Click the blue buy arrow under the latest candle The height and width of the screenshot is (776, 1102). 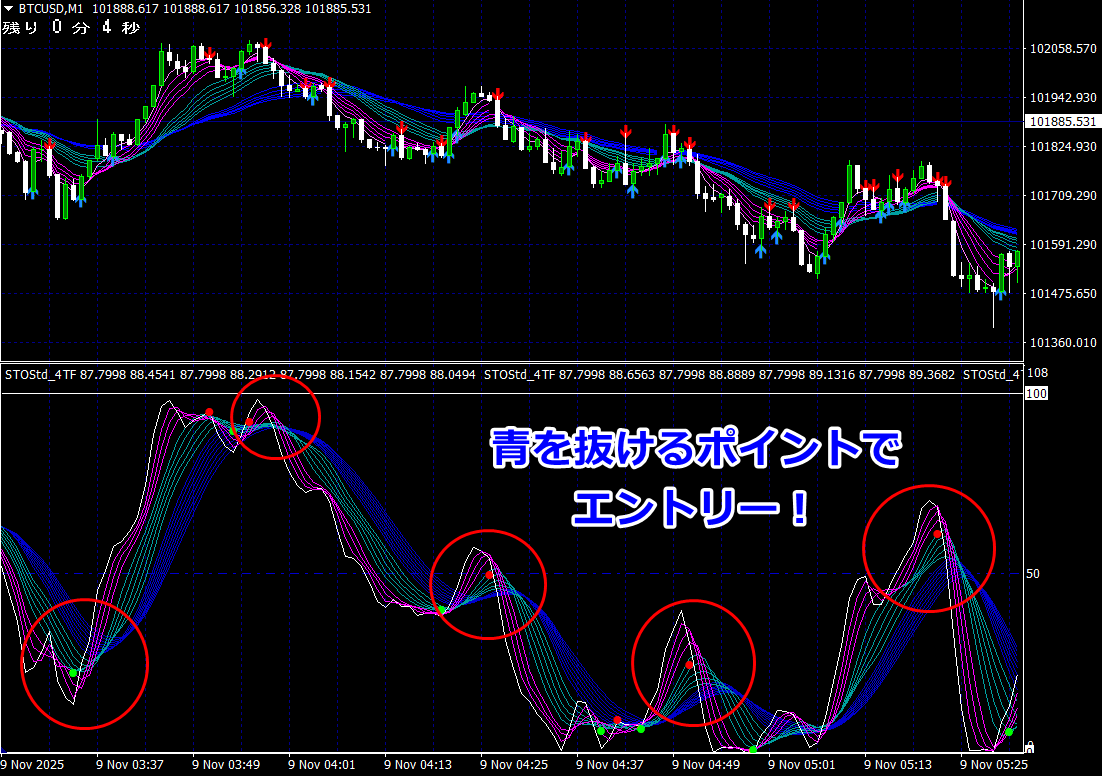[x=998, y=294]
